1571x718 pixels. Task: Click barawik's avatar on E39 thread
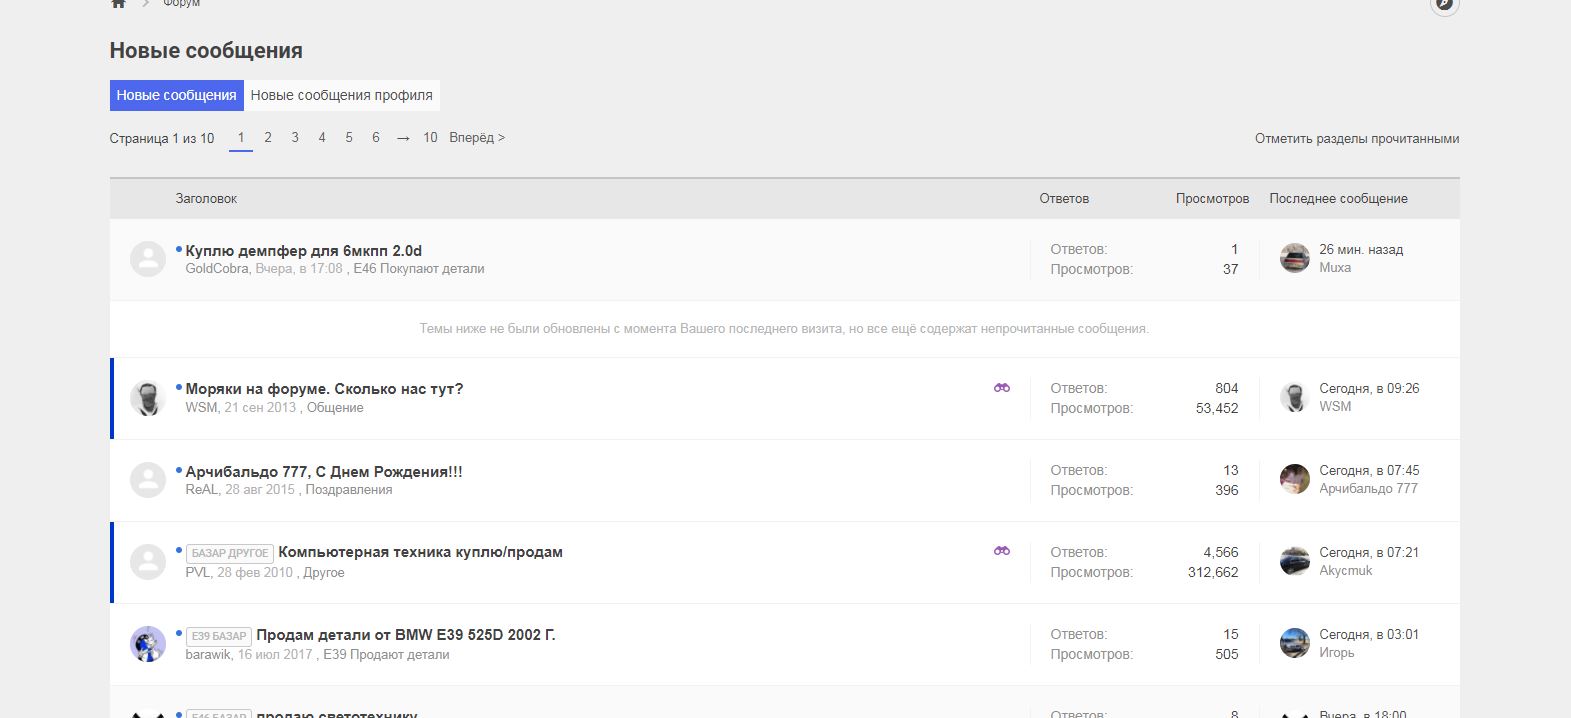tap(148, 644)
